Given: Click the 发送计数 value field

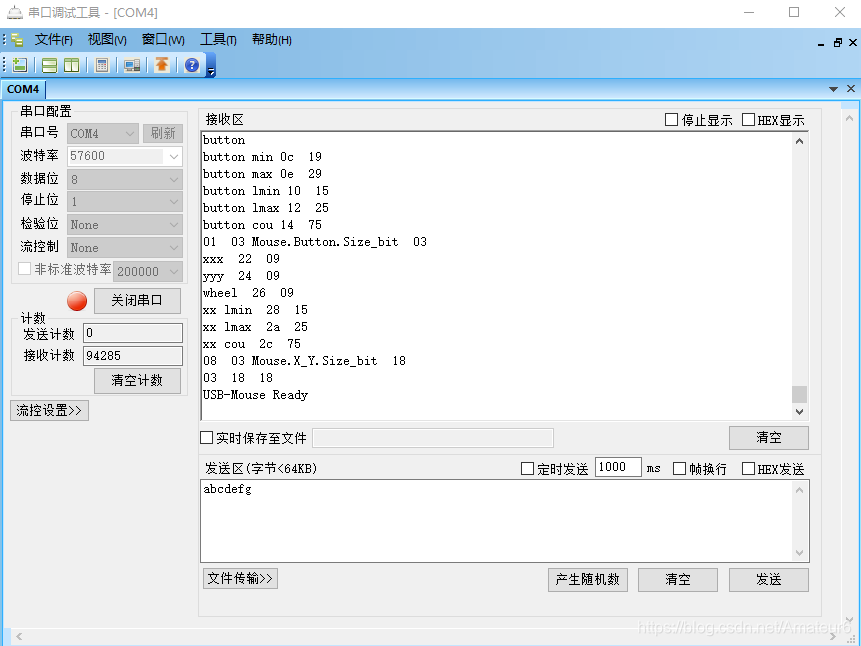Looking at the screenshot, I should (x=133, y=333).
